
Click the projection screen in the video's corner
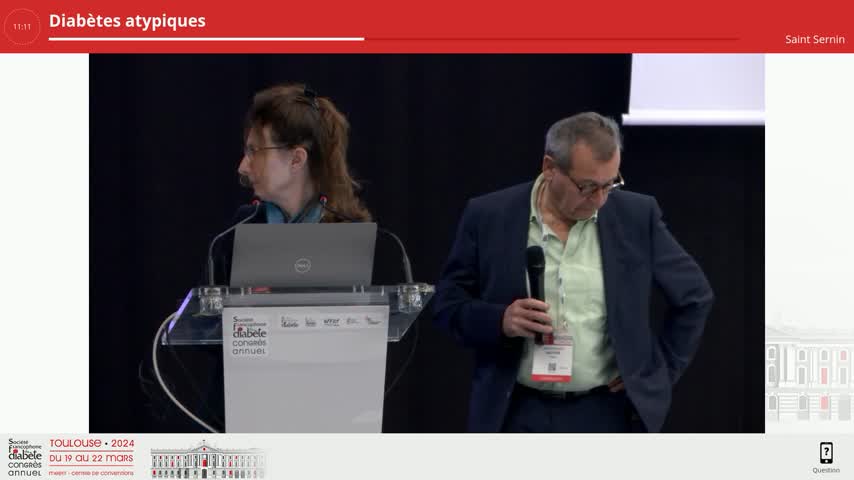[x=697, y=88]
